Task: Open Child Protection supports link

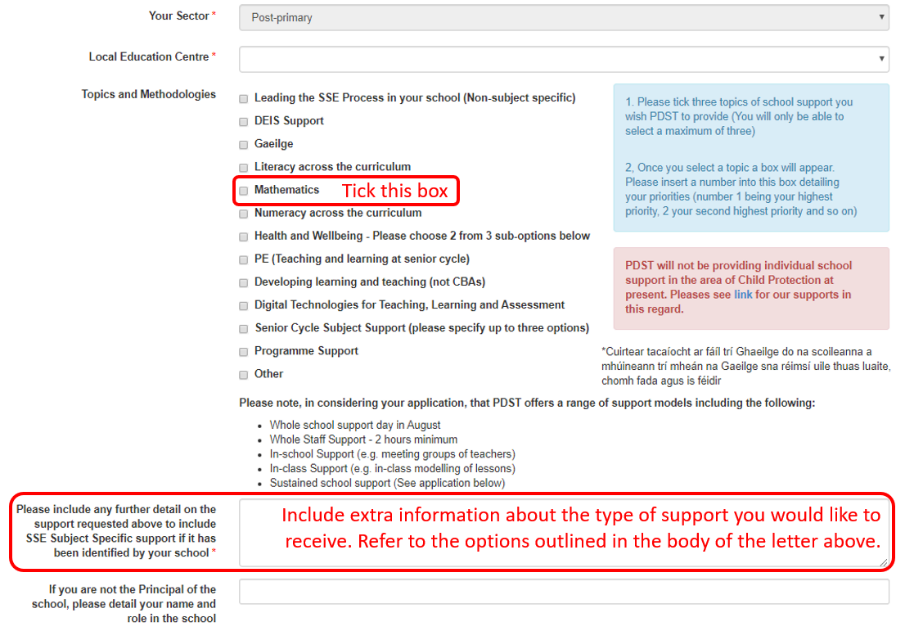Action: tap(743, 295)
